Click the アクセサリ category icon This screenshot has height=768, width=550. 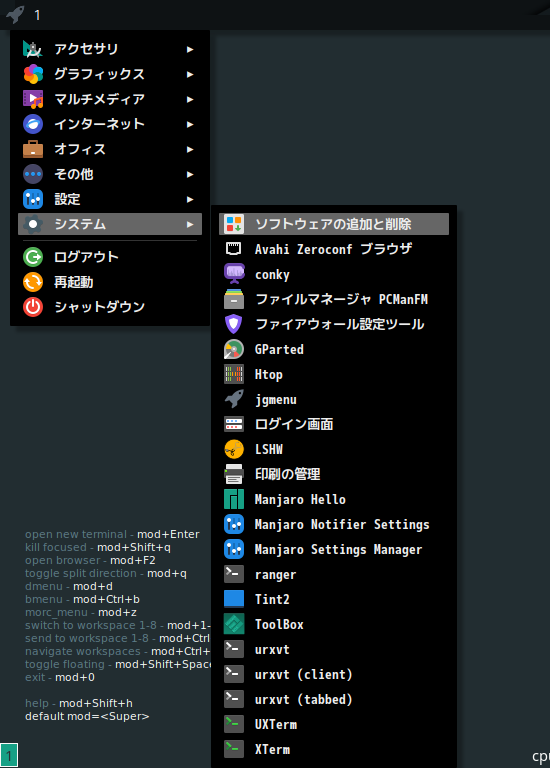[x=33, y=49]
